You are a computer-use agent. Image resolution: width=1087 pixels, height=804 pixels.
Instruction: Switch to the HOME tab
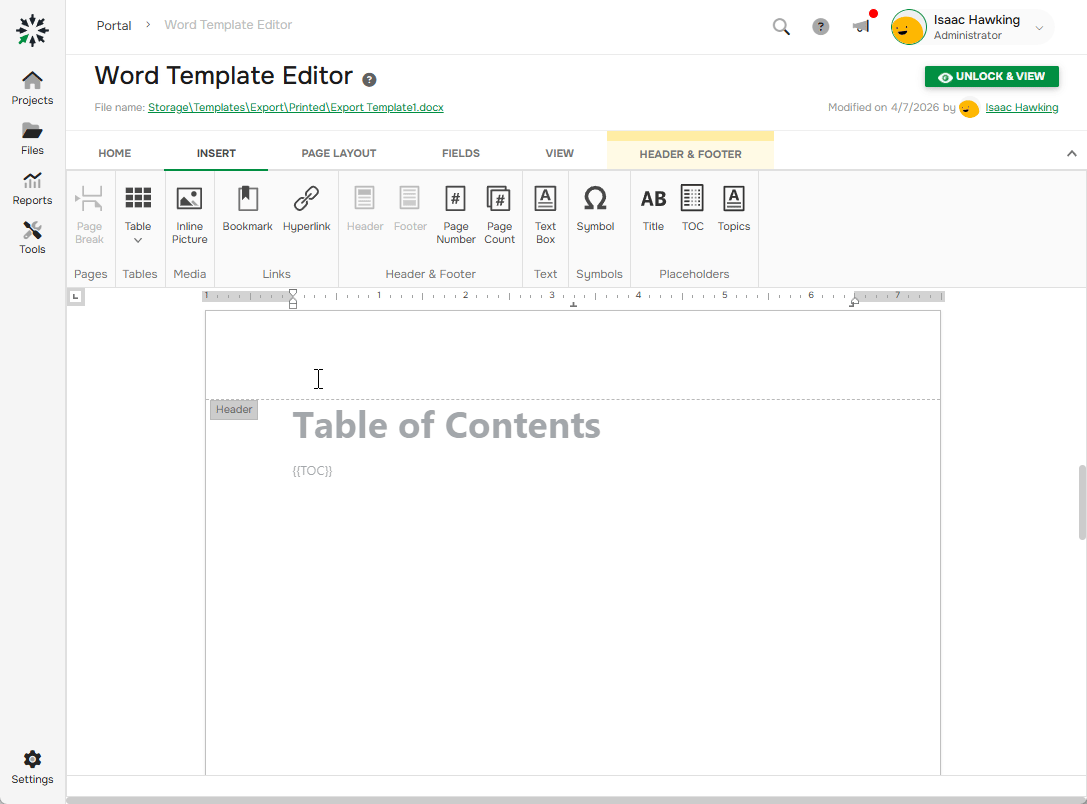pyautogui.click(x=114, y=153)
